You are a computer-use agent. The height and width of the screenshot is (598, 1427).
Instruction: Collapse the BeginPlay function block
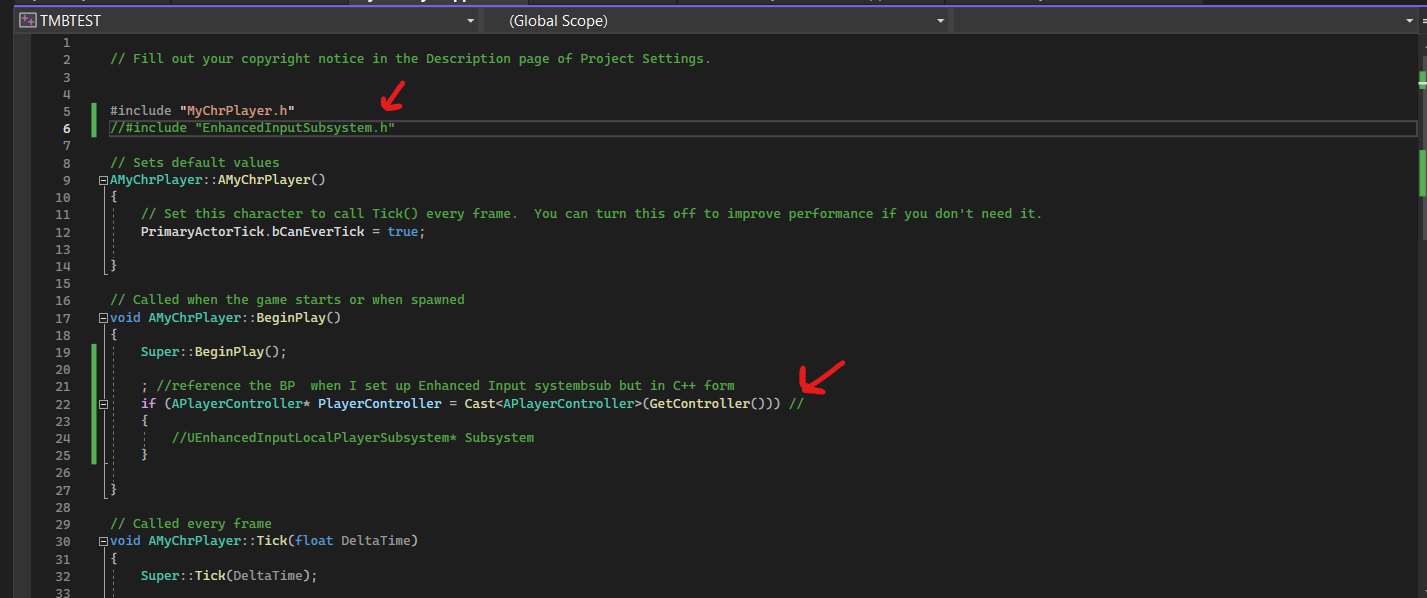tap(103, 318)
